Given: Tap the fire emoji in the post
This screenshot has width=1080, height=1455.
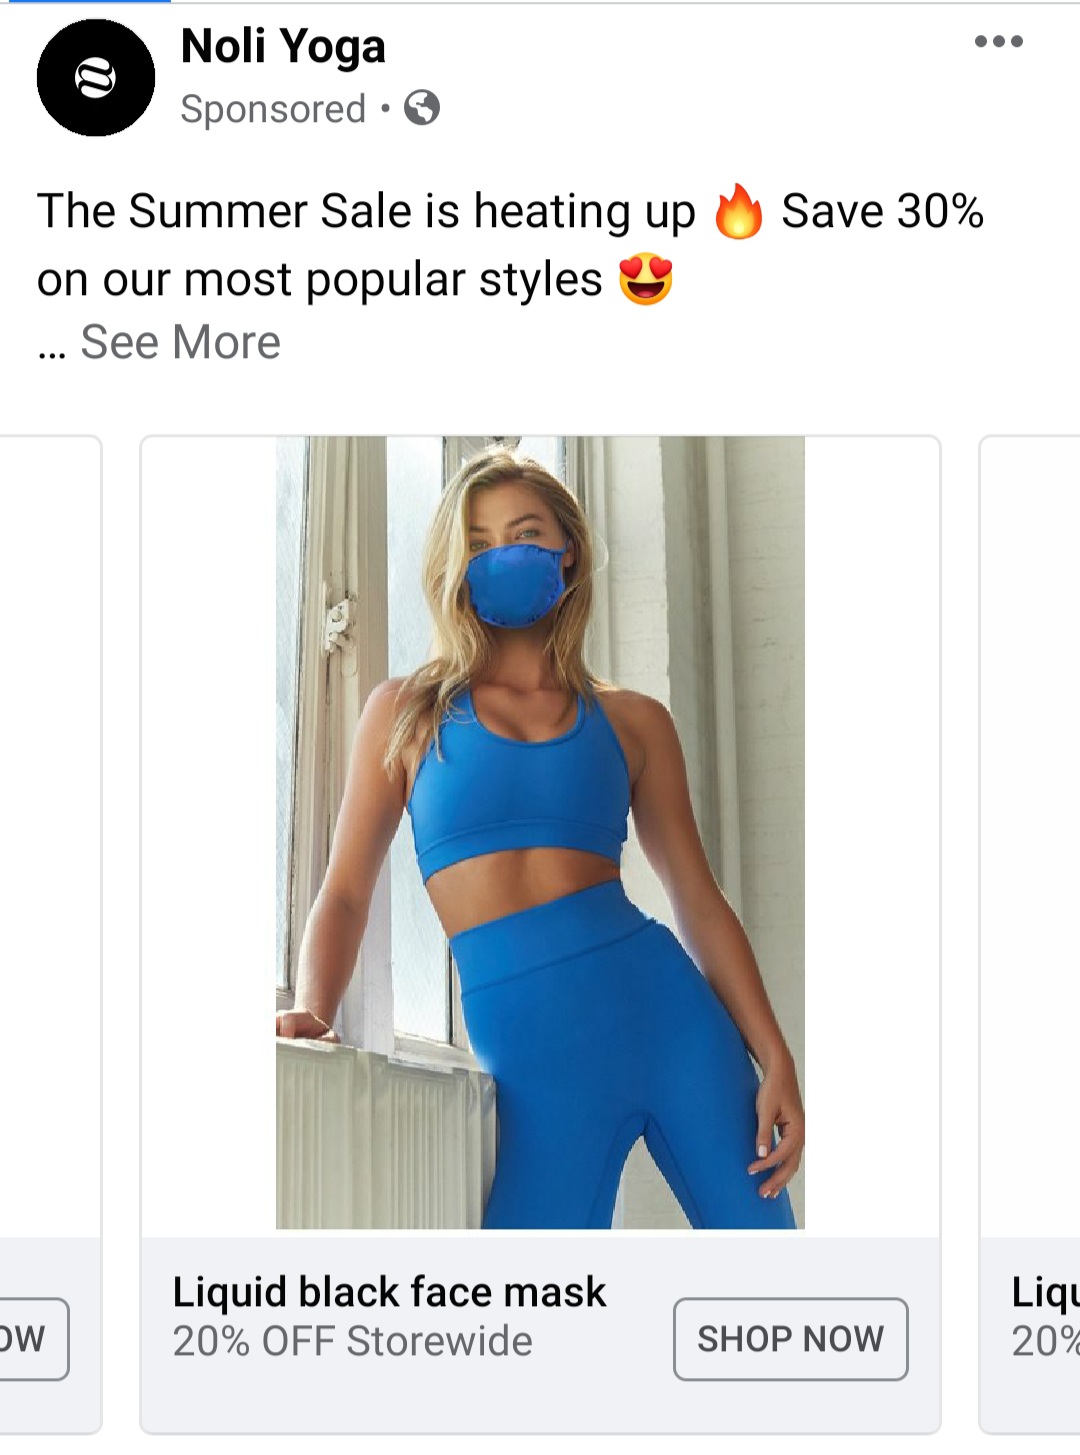Looking at the screenshot, I should tap(738, 211).
